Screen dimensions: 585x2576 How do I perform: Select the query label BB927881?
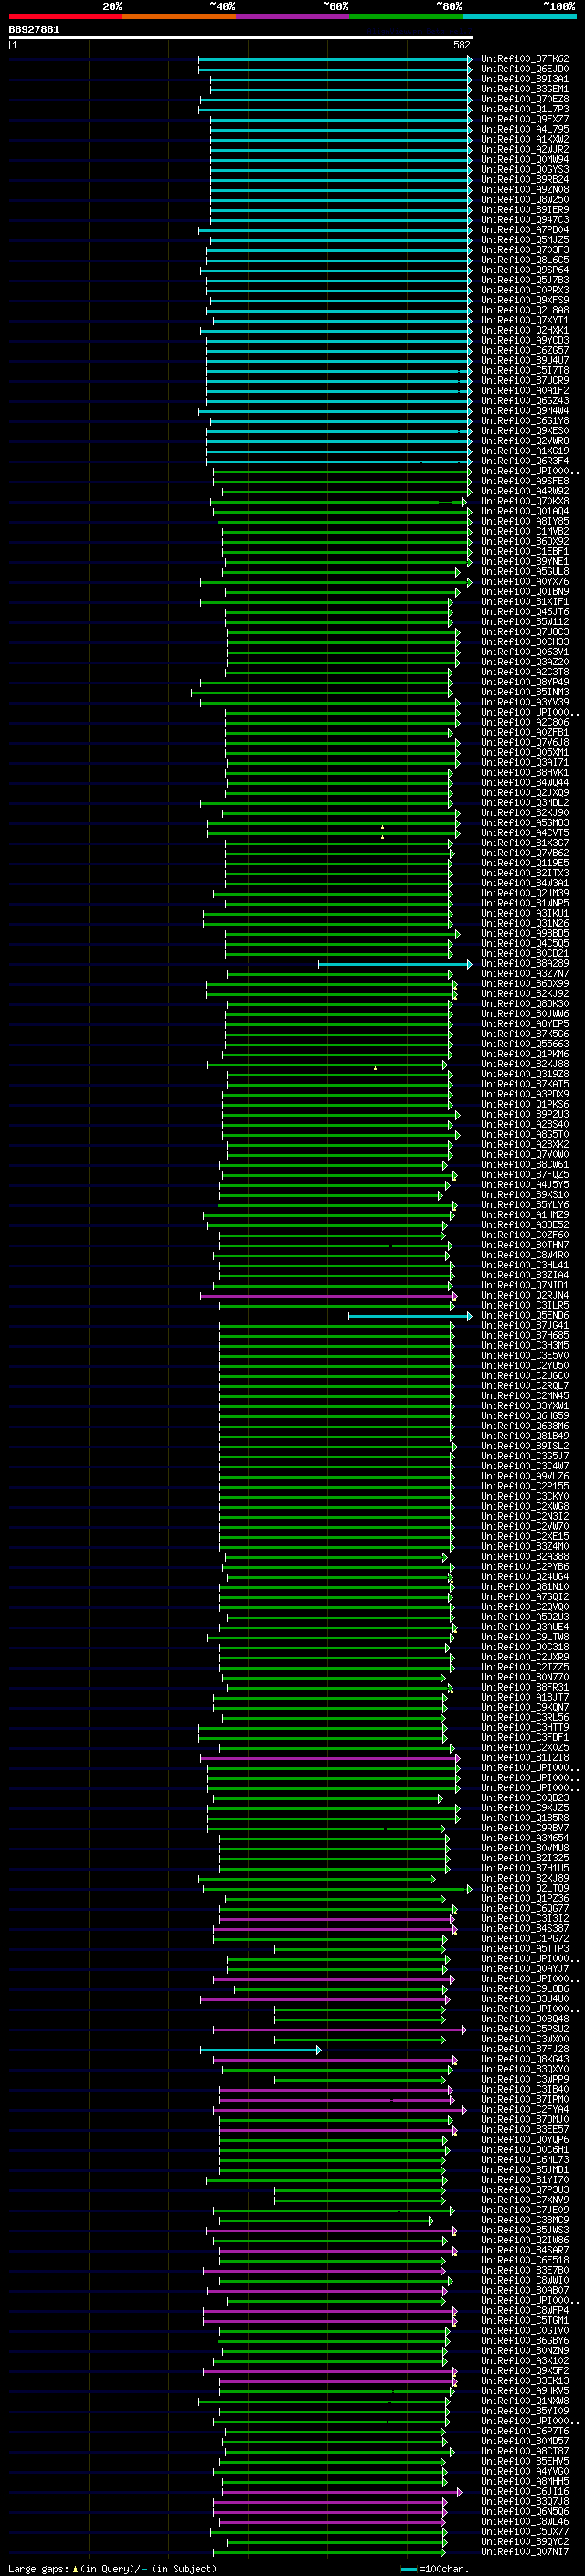click(x=34, y=29)
